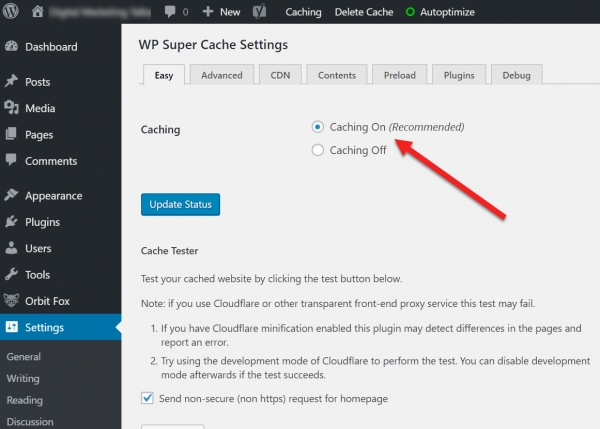Click the WordPress logo icon
The height and width of the screenshot is (429, 600).
pyautogui.click(x=11, y=11)
